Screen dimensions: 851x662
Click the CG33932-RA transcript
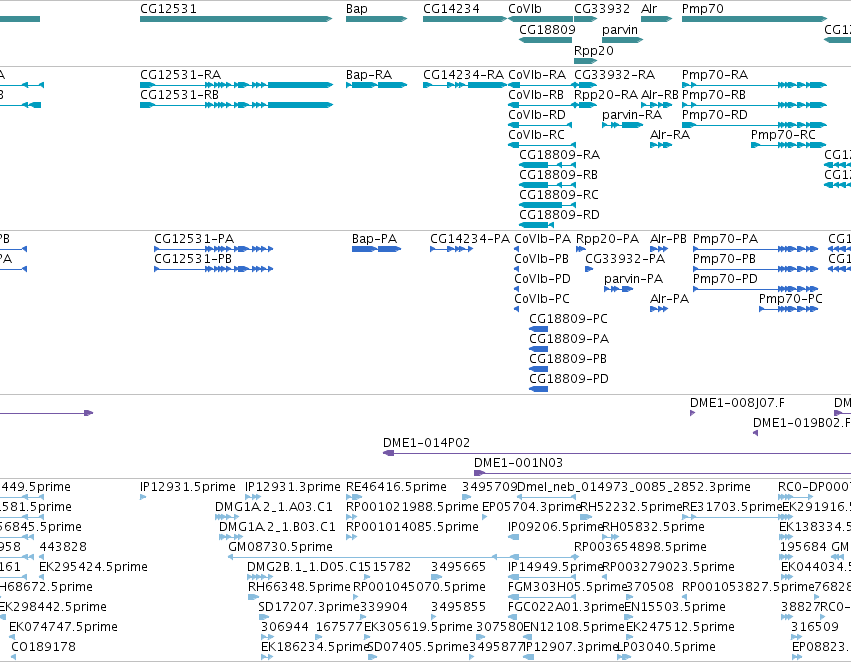pos(614,74)
